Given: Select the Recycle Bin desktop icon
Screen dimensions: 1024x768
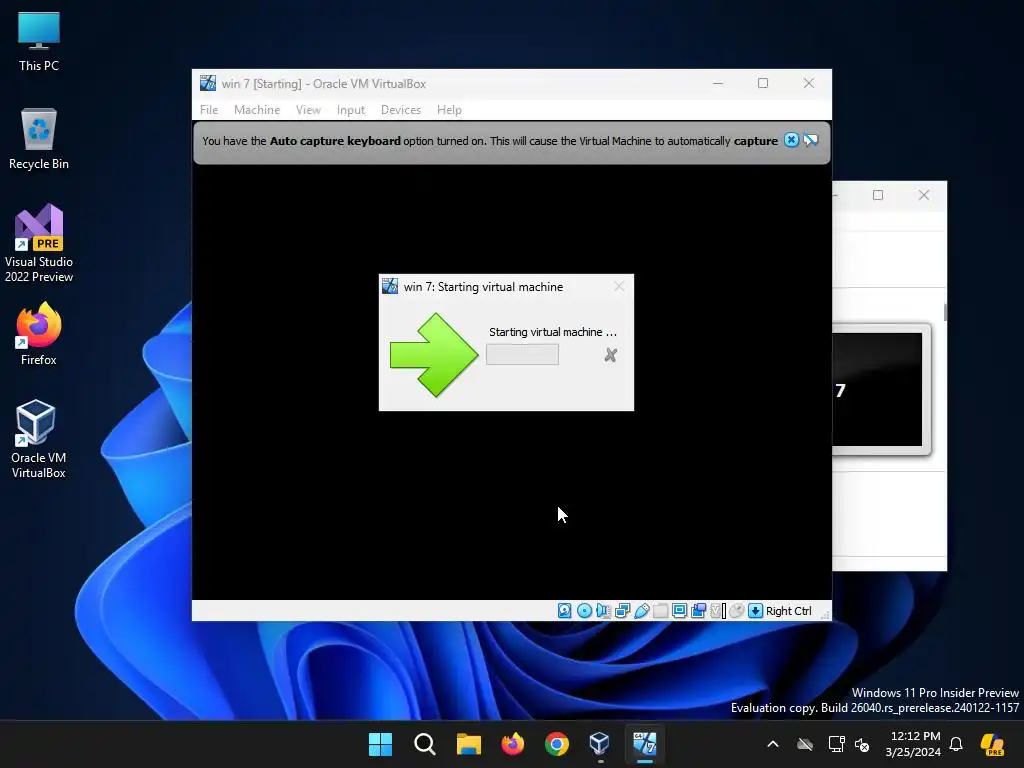Looking at the screenshot, I should click(x=39, y=139).
